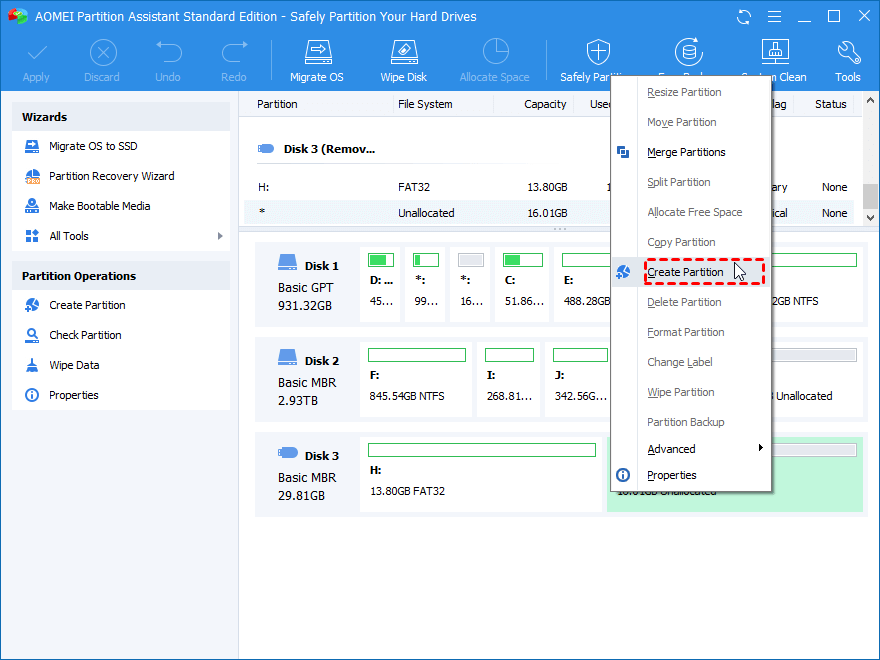Click the Undo arrow icon
Image resolution: width=880 pixels, height=660 pixels.
click(168, 53)
